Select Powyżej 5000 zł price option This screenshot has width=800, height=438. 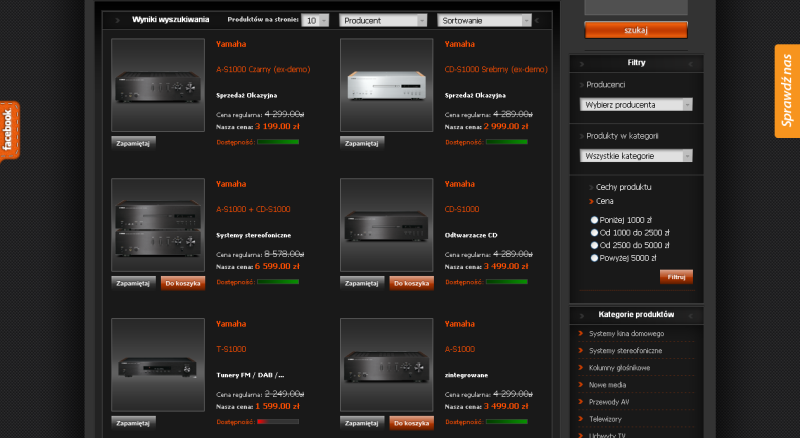tap(594, 258)
